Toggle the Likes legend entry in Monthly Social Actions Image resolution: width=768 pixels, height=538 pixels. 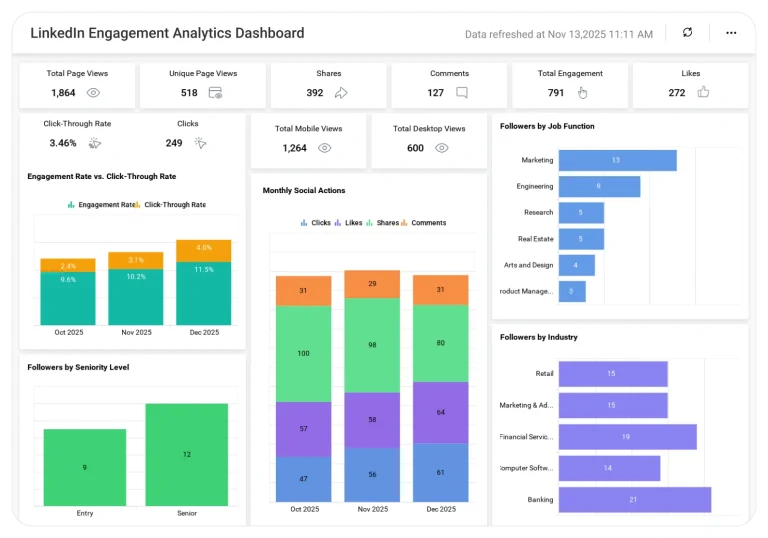[x=348, y=222]
